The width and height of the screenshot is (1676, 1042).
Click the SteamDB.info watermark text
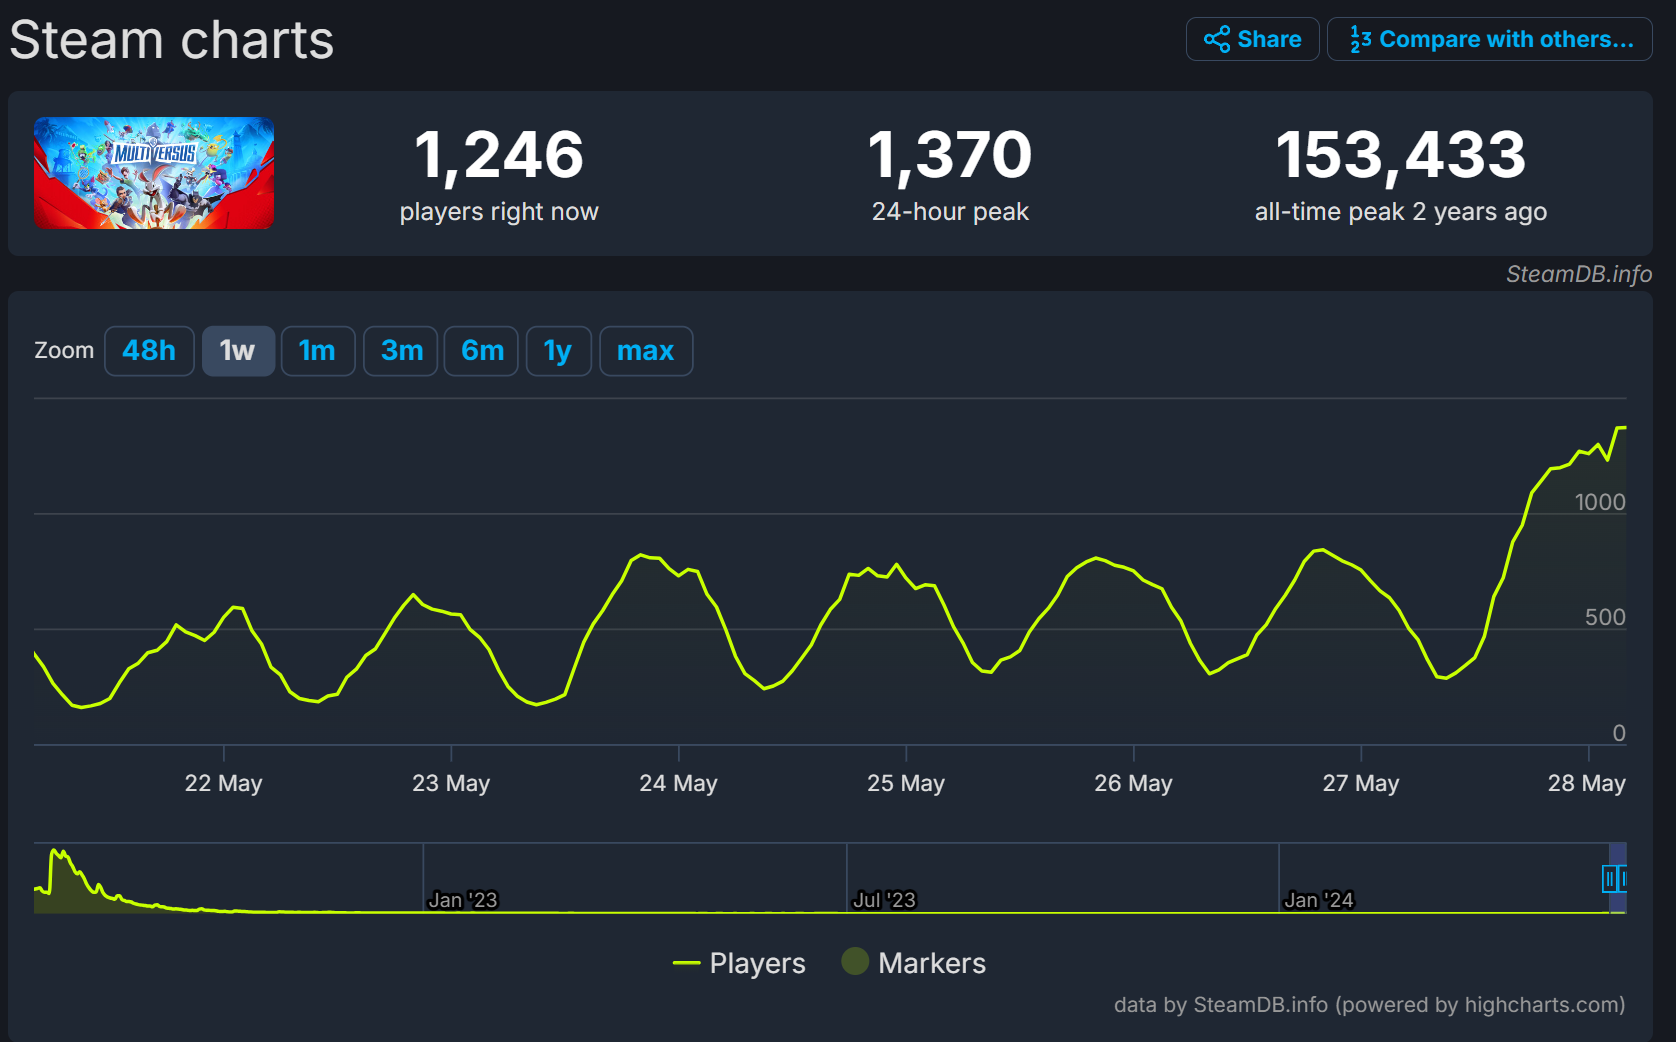click(x=1579, y=274)
